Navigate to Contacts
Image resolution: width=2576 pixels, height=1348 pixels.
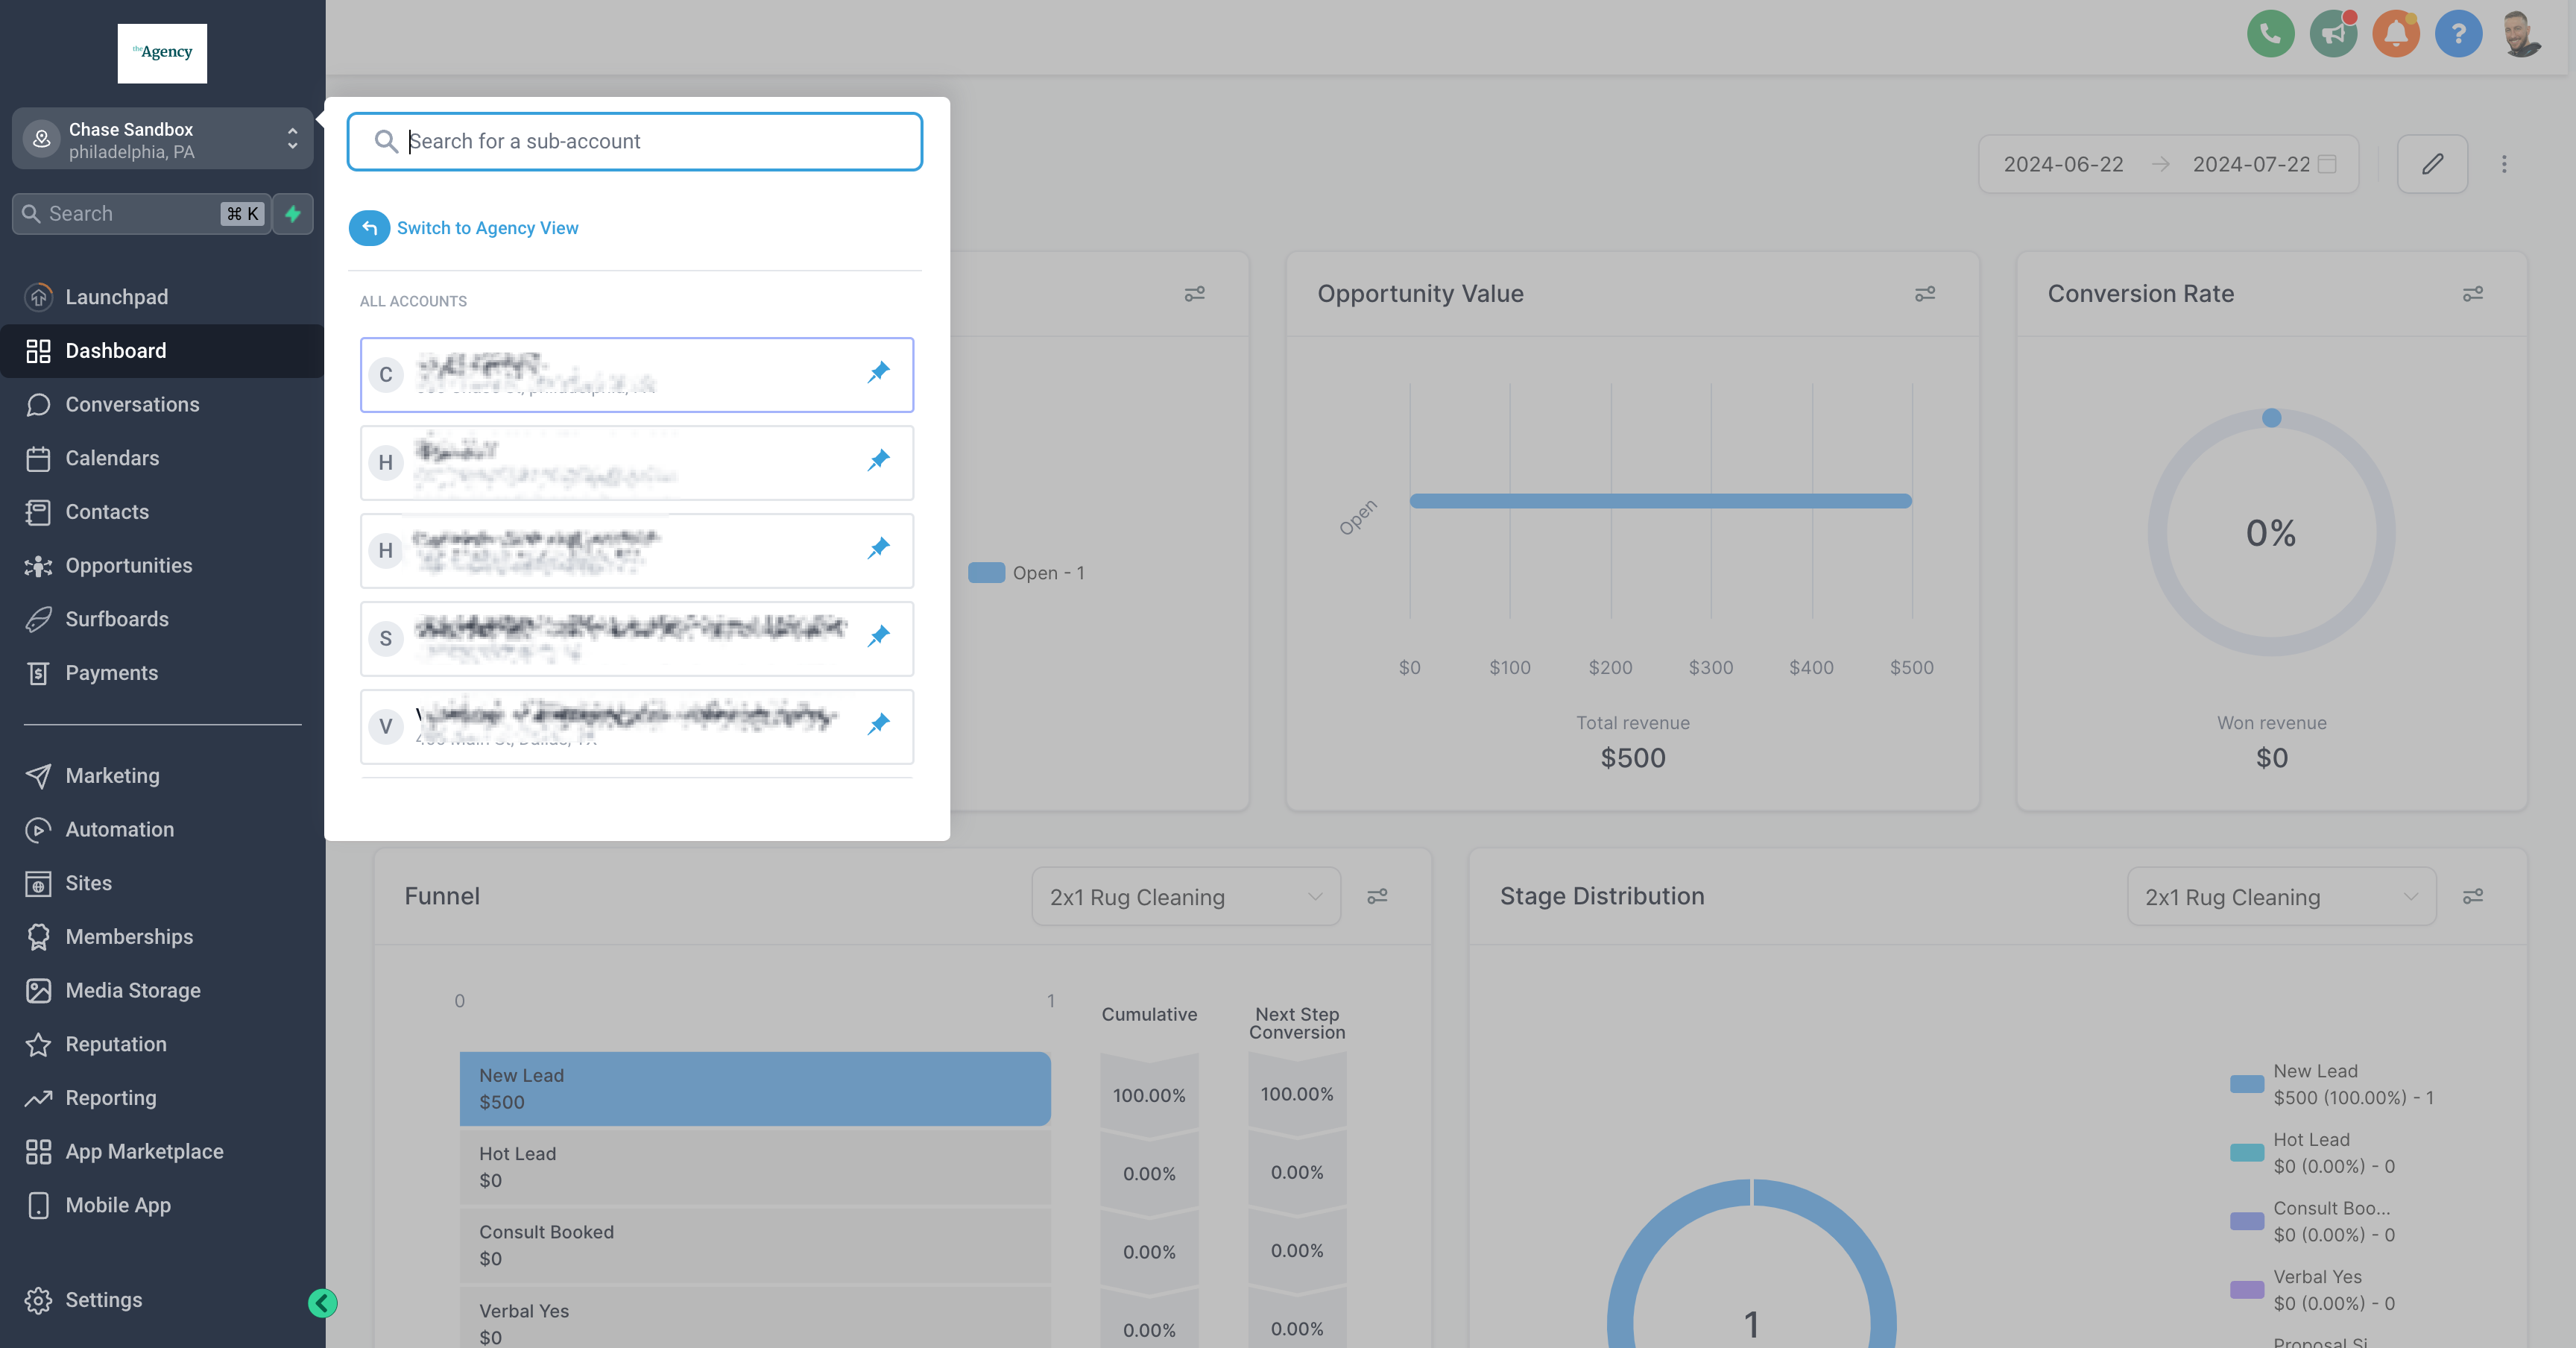pos(162,512)
